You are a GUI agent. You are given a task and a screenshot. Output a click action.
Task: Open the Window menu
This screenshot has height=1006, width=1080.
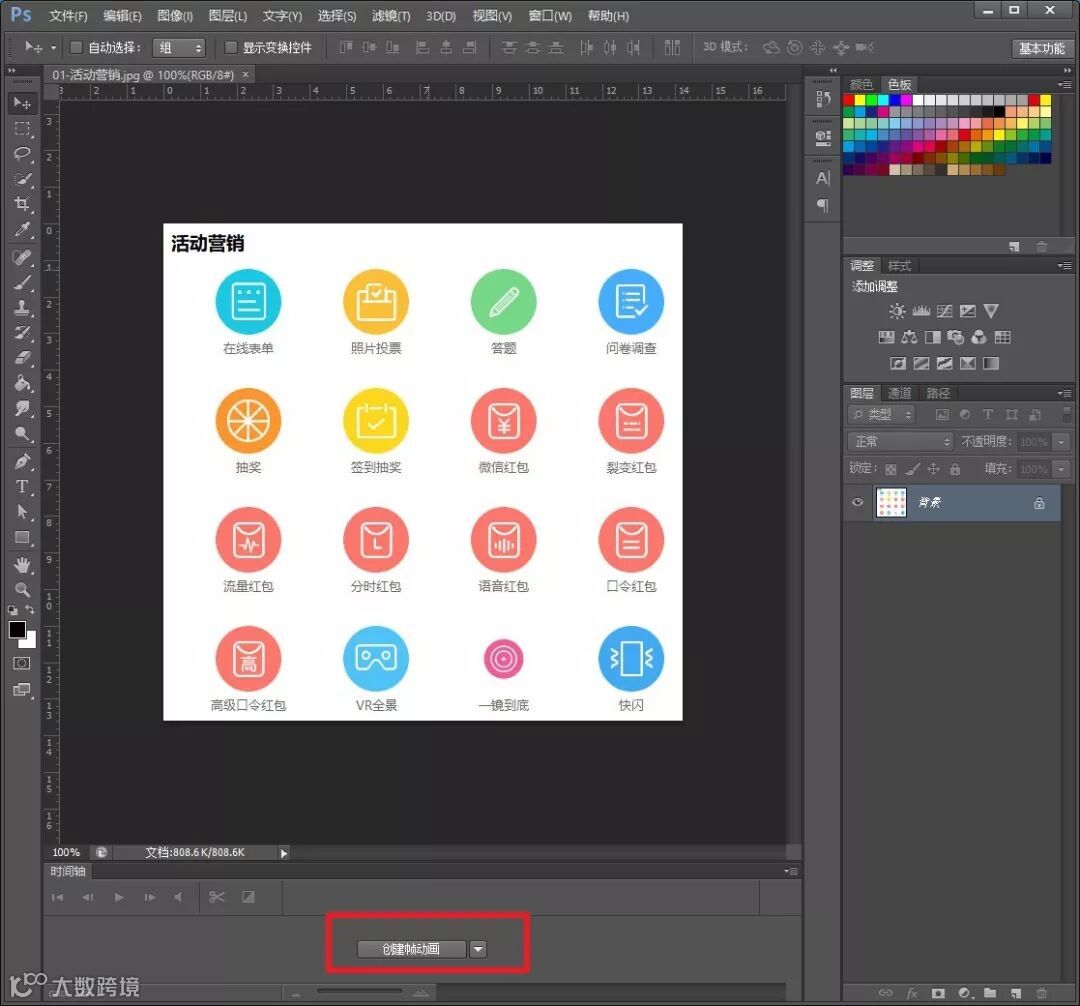coord(550,16)
